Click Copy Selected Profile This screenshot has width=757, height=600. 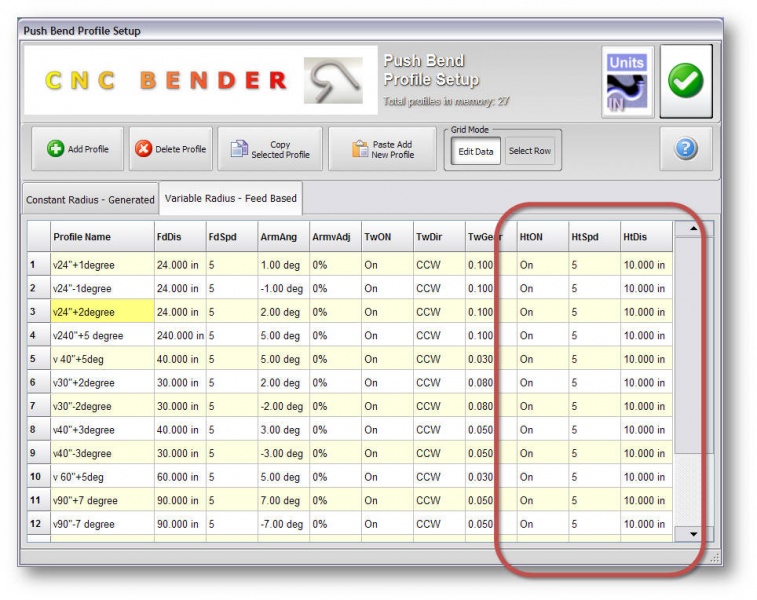click(x=270, y=150)
